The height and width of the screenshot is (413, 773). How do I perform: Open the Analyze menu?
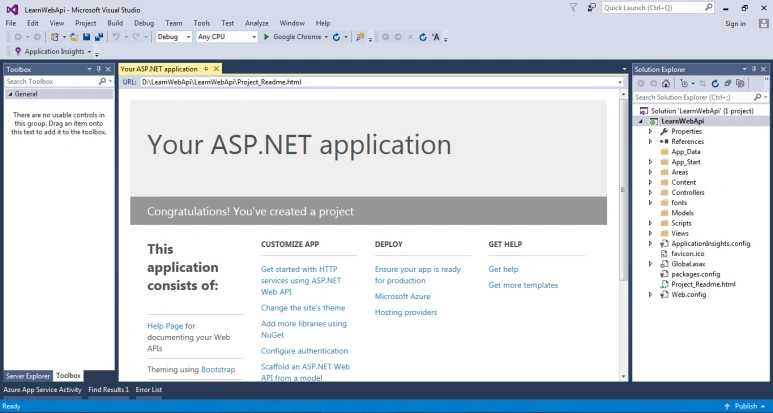[257, 23]
